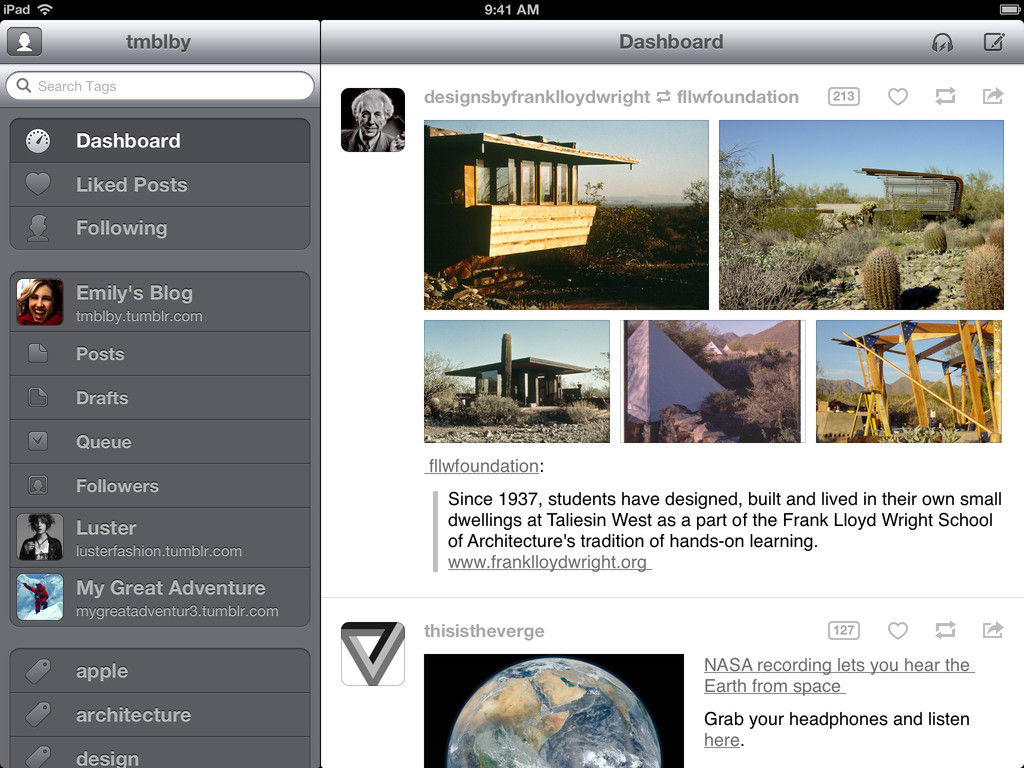Share the designsbyfranklloydwright post

[x=992, y=97]
